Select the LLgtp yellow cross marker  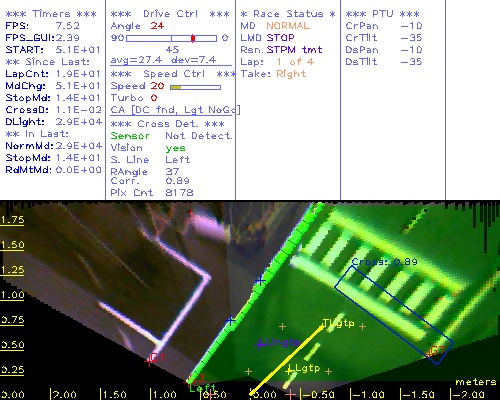(289, 371)
